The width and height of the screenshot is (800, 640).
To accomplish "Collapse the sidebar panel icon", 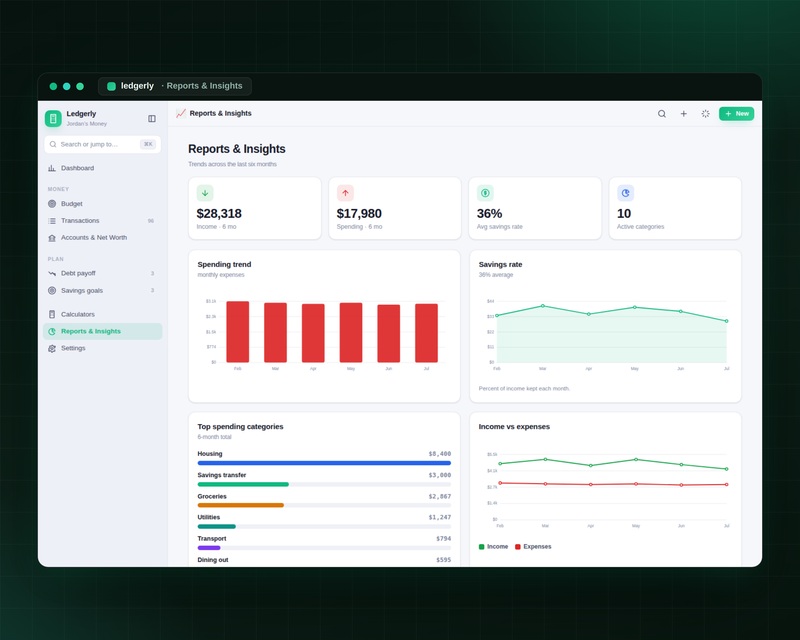I will pos(152,118).
